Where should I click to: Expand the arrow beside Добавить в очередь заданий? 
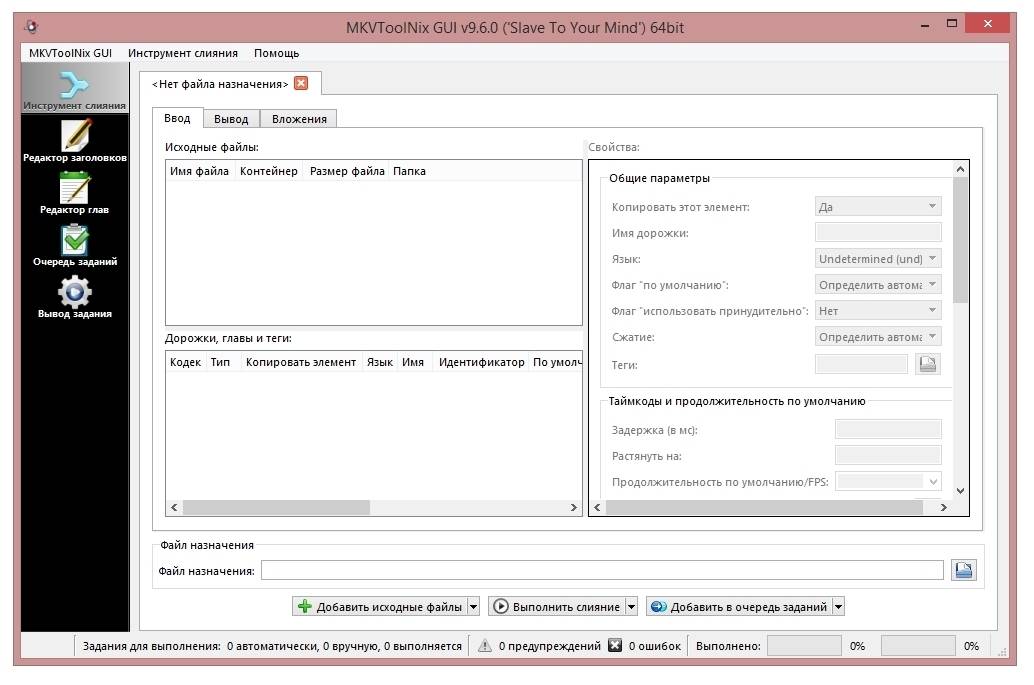pyautogui.click(x=838, y=607)
